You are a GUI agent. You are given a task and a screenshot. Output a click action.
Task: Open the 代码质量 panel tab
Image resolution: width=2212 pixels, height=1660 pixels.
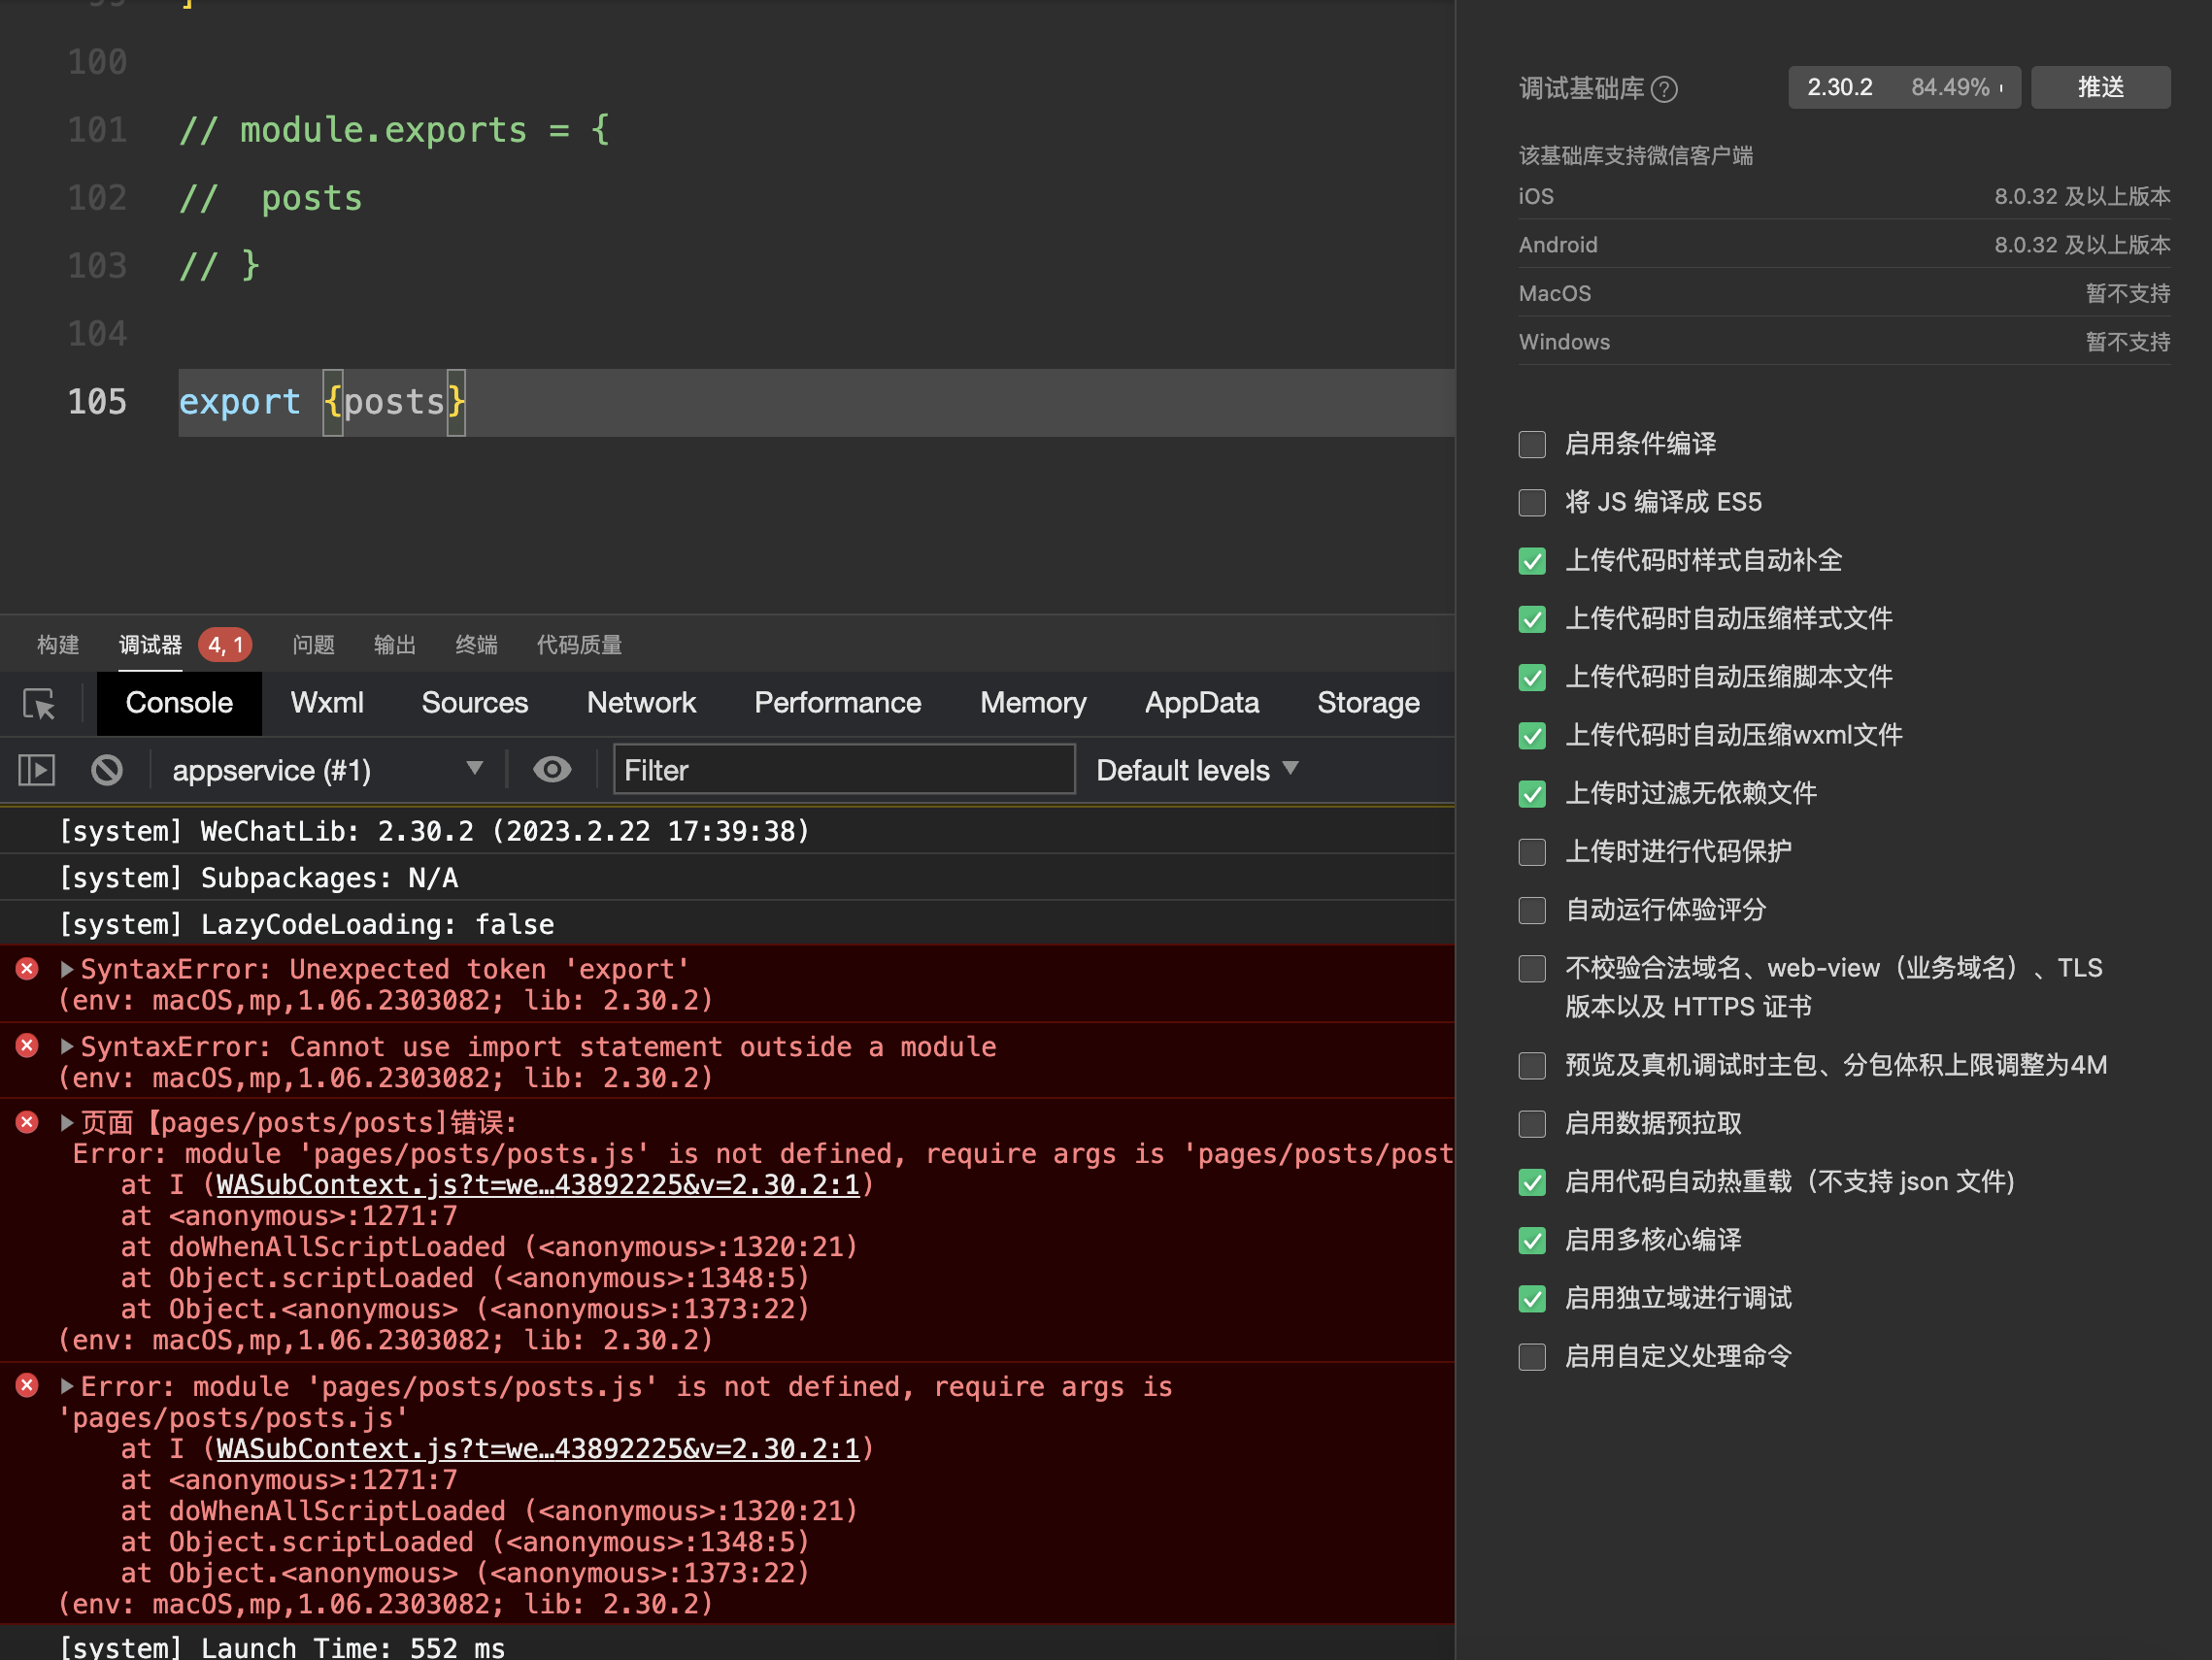click(x=579, y=645)
